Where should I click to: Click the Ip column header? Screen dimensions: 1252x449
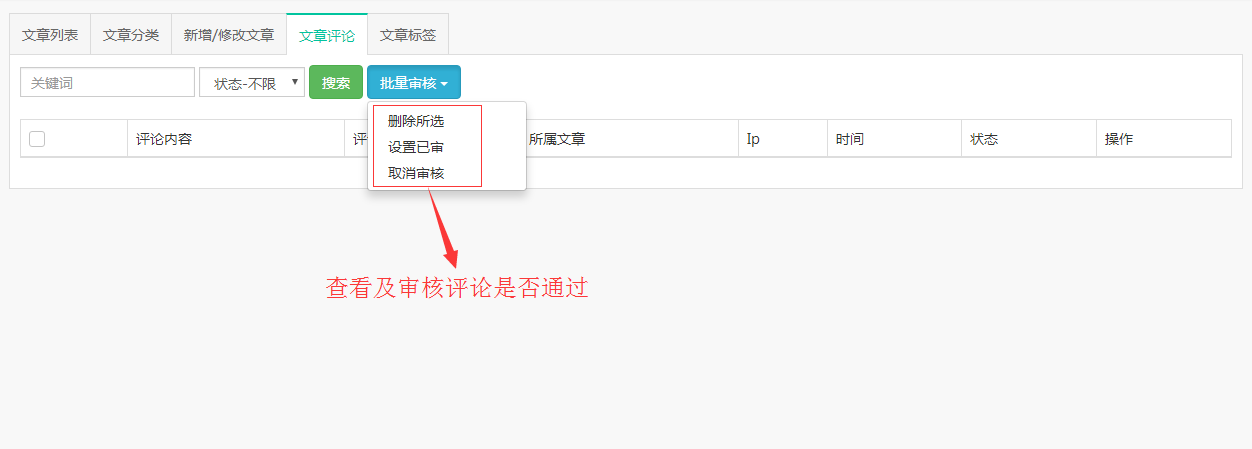tap(753, 139)
